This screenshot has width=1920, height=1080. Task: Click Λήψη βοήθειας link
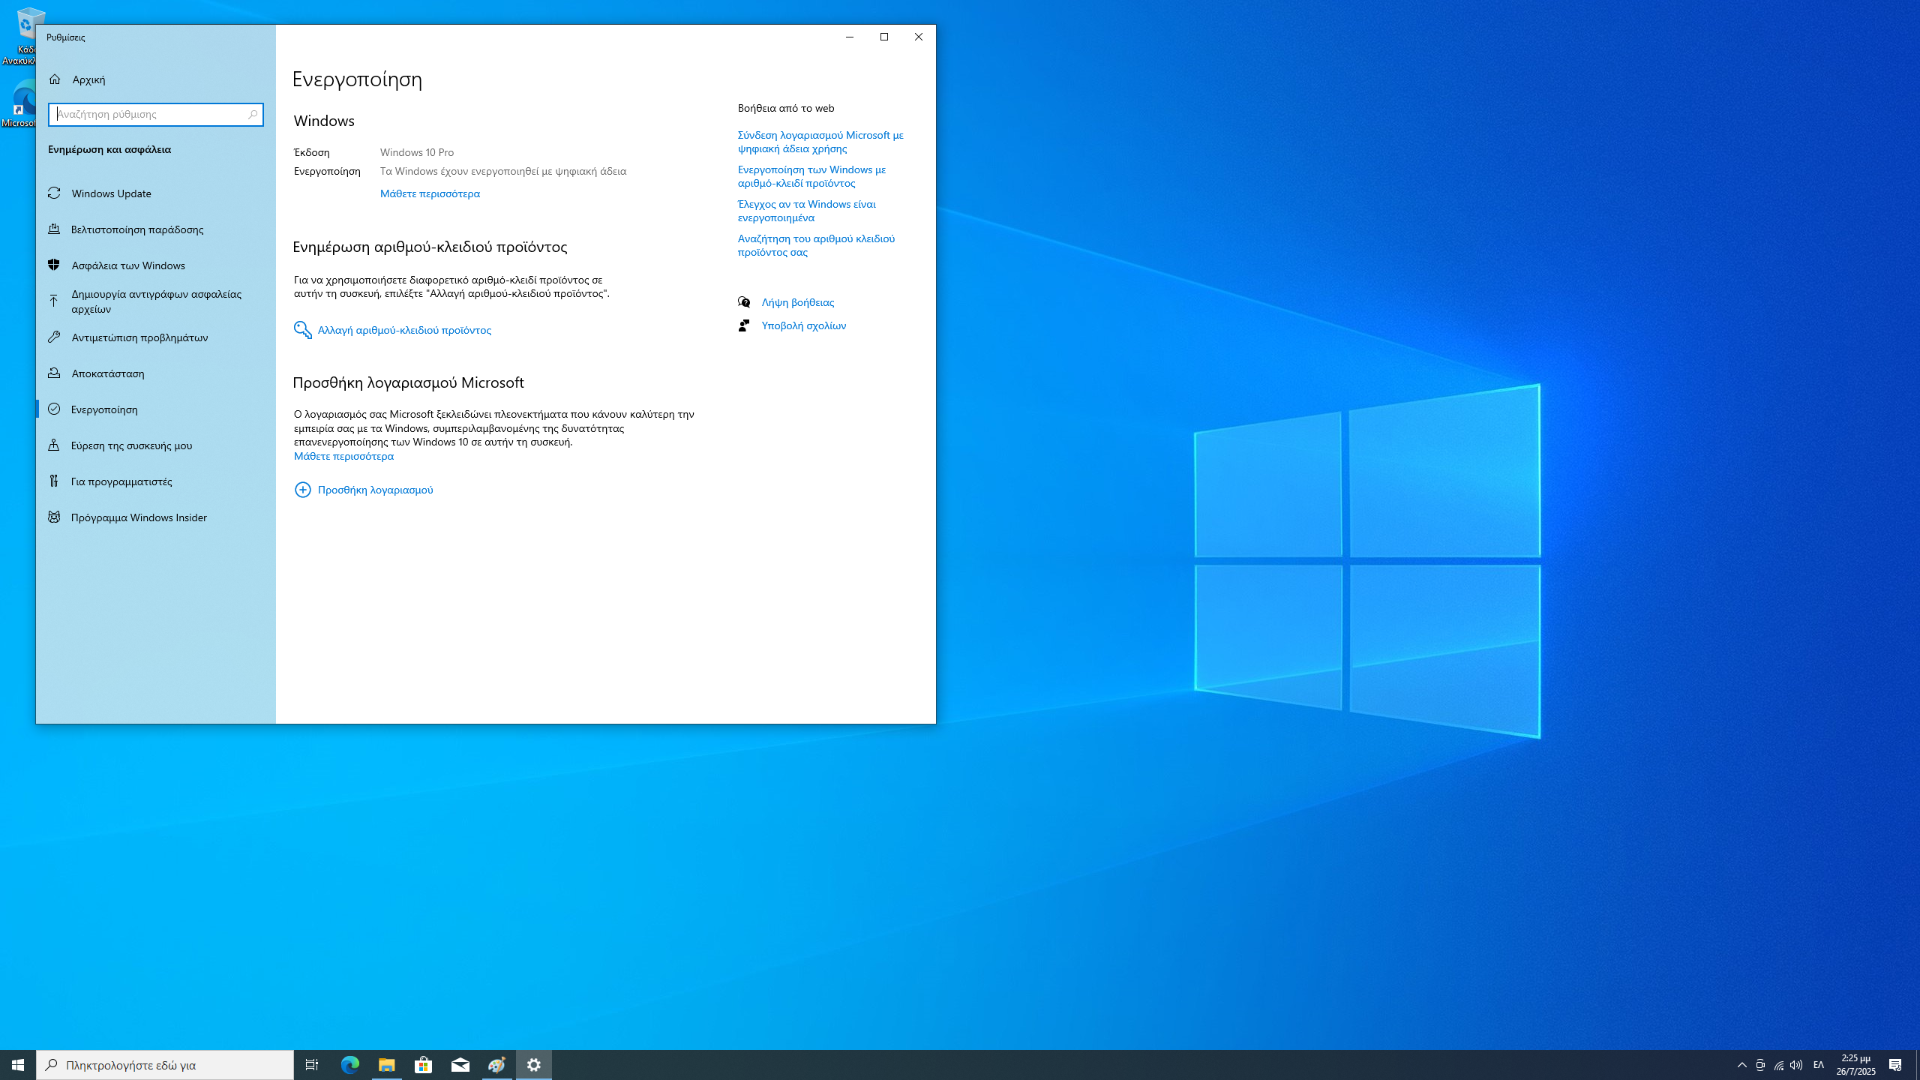(x=797, y=303)
